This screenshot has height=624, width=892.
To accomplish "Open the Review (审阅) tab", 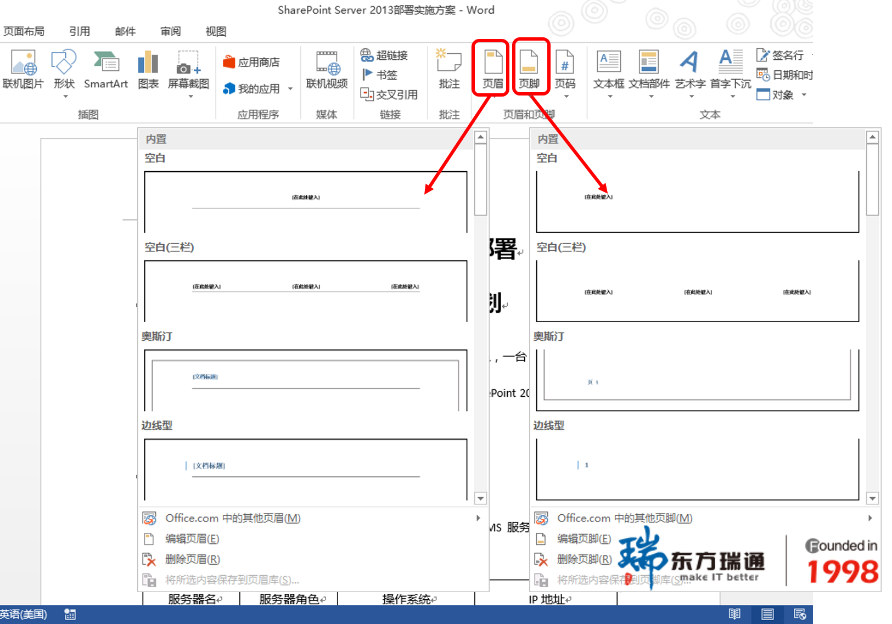I will coord(171,31).
